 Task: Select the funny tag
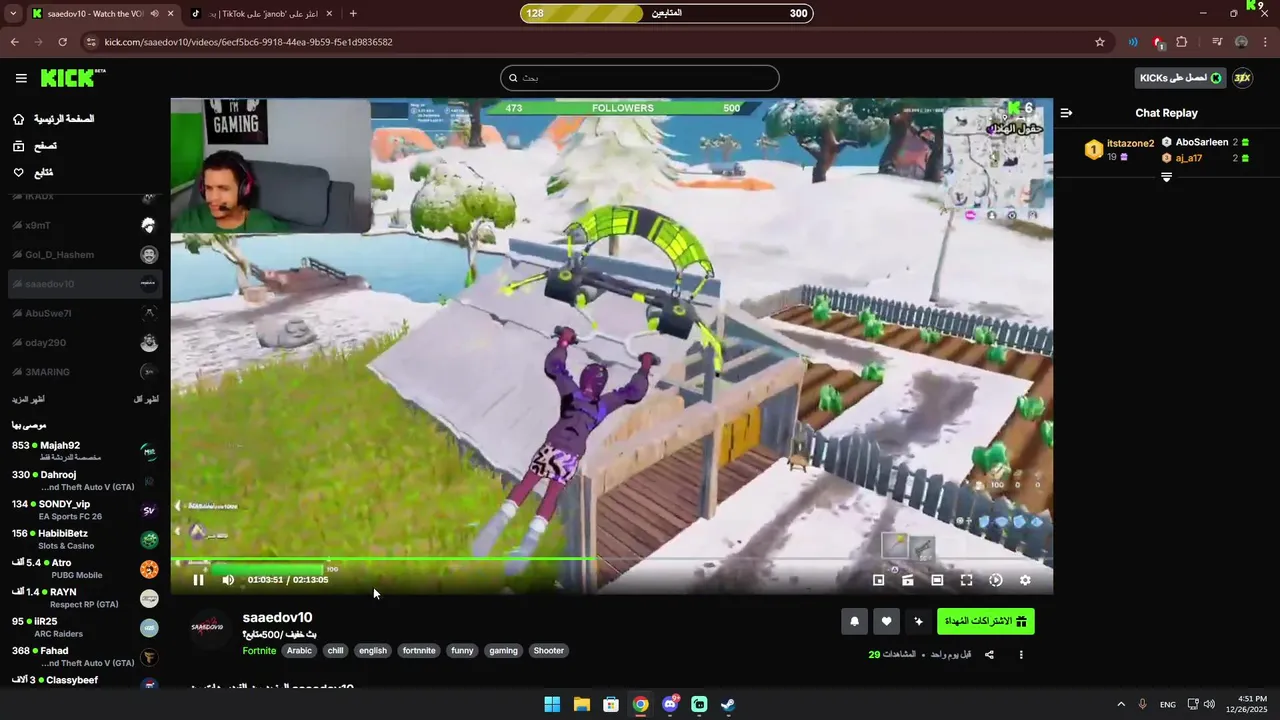(462, 651)
